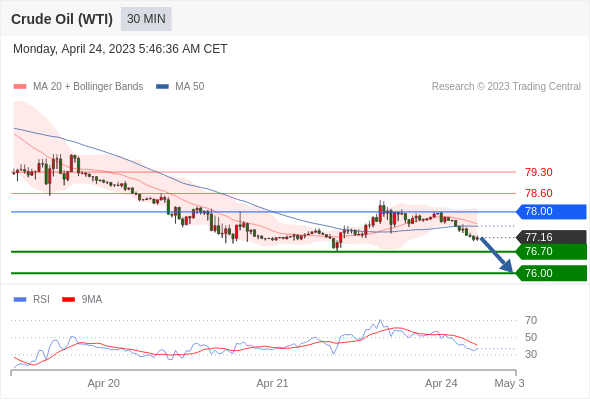This screenshot has width=590, height=400.
Task: Click the 30 MIN timeframe badge
Action: pyautogui.click(x=146, y=19)
